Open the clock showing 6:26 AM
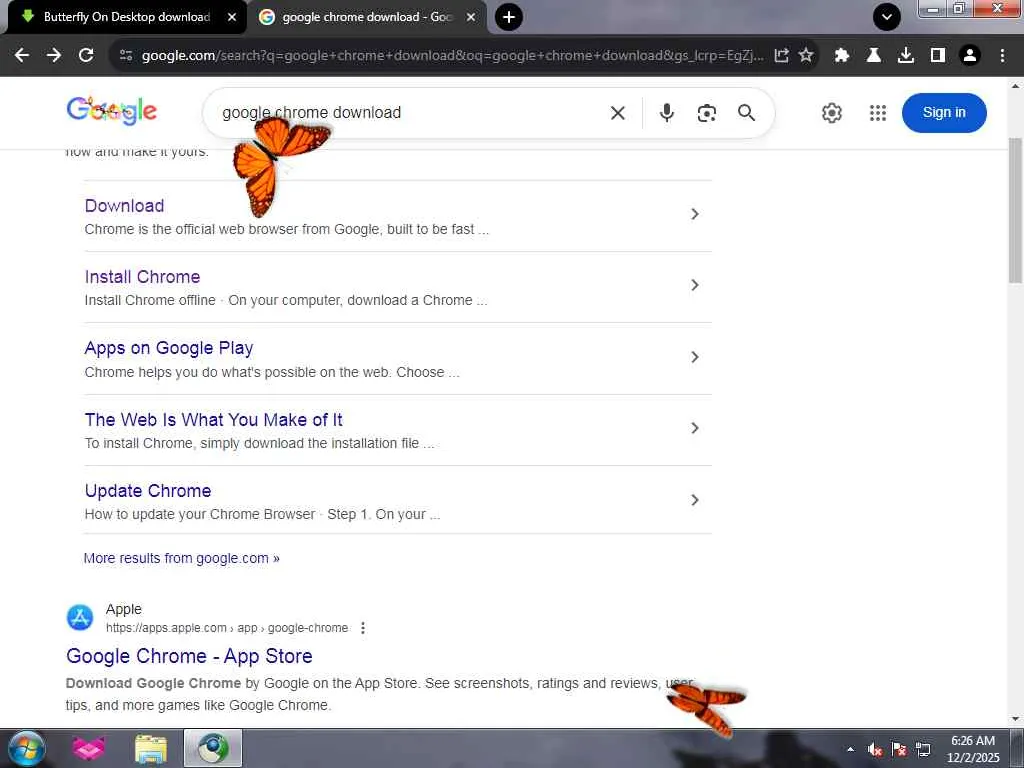This screenshot has height=768, width=1024. pos(973,749)
